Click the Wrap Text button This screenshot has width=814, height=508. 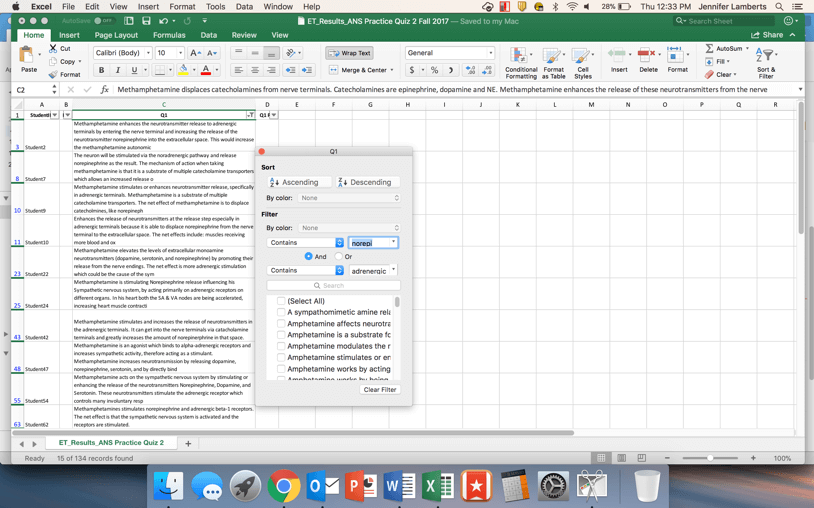click(x=349, y=53)
